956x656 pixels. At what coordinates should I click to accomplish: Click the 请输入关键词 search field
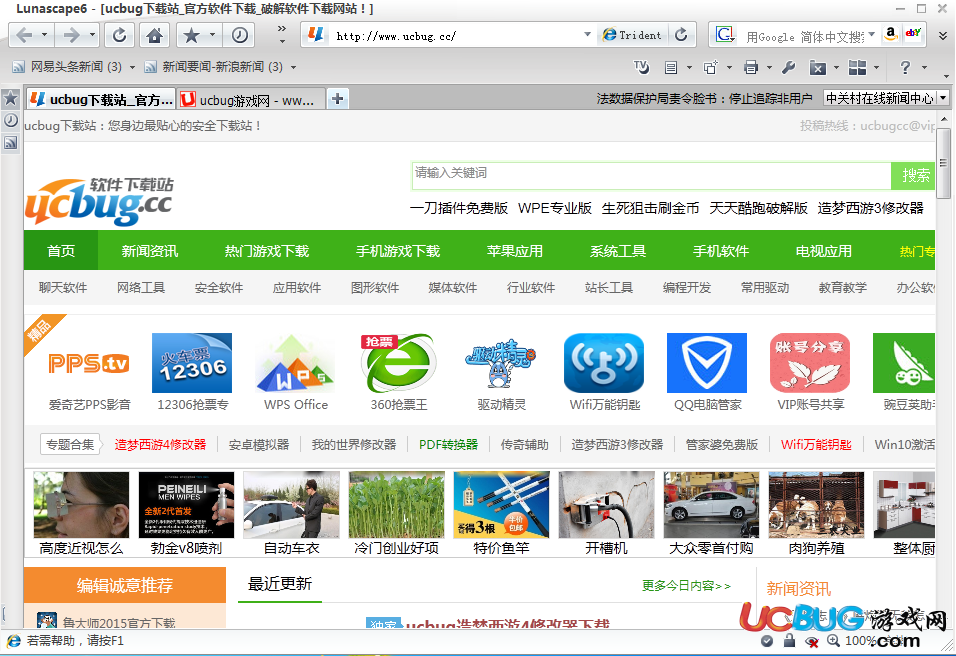pos(651,176)
